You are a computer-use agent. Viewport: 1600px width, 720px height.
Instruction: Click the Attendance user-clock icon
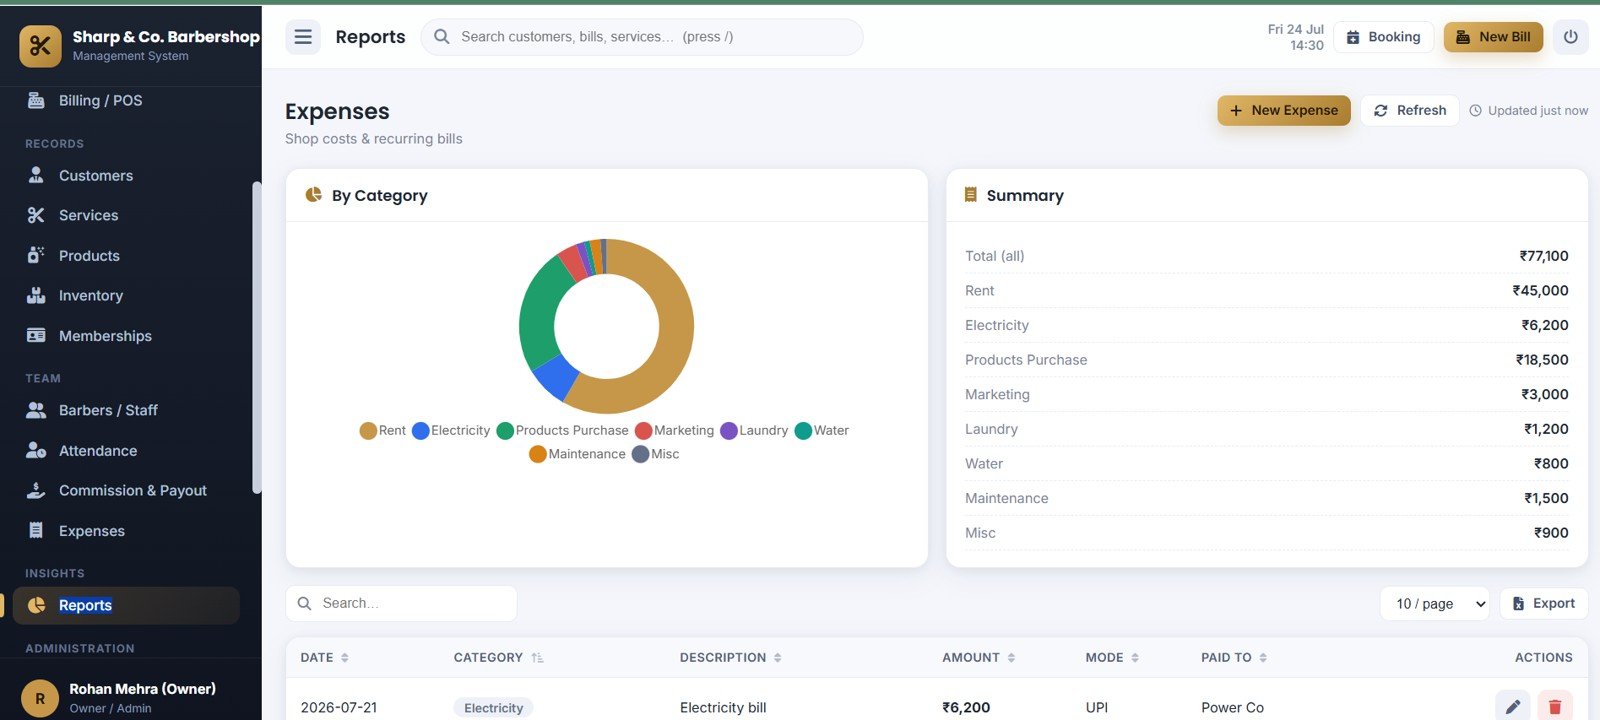click(x=36, y=450)
